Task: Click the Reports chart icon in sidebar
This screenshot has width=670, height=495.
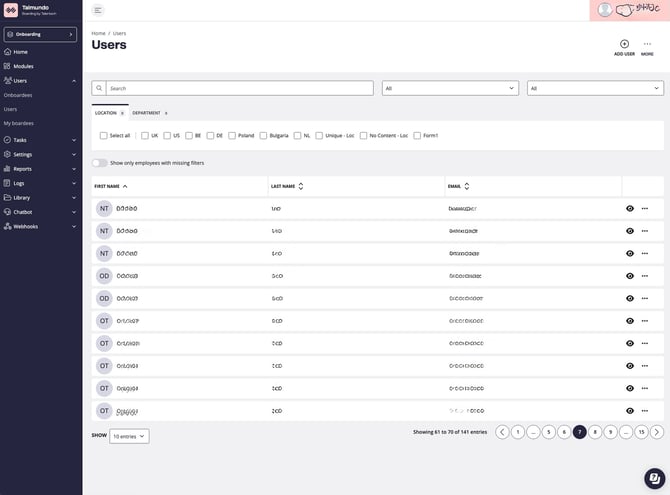Action: coord(7,169)
